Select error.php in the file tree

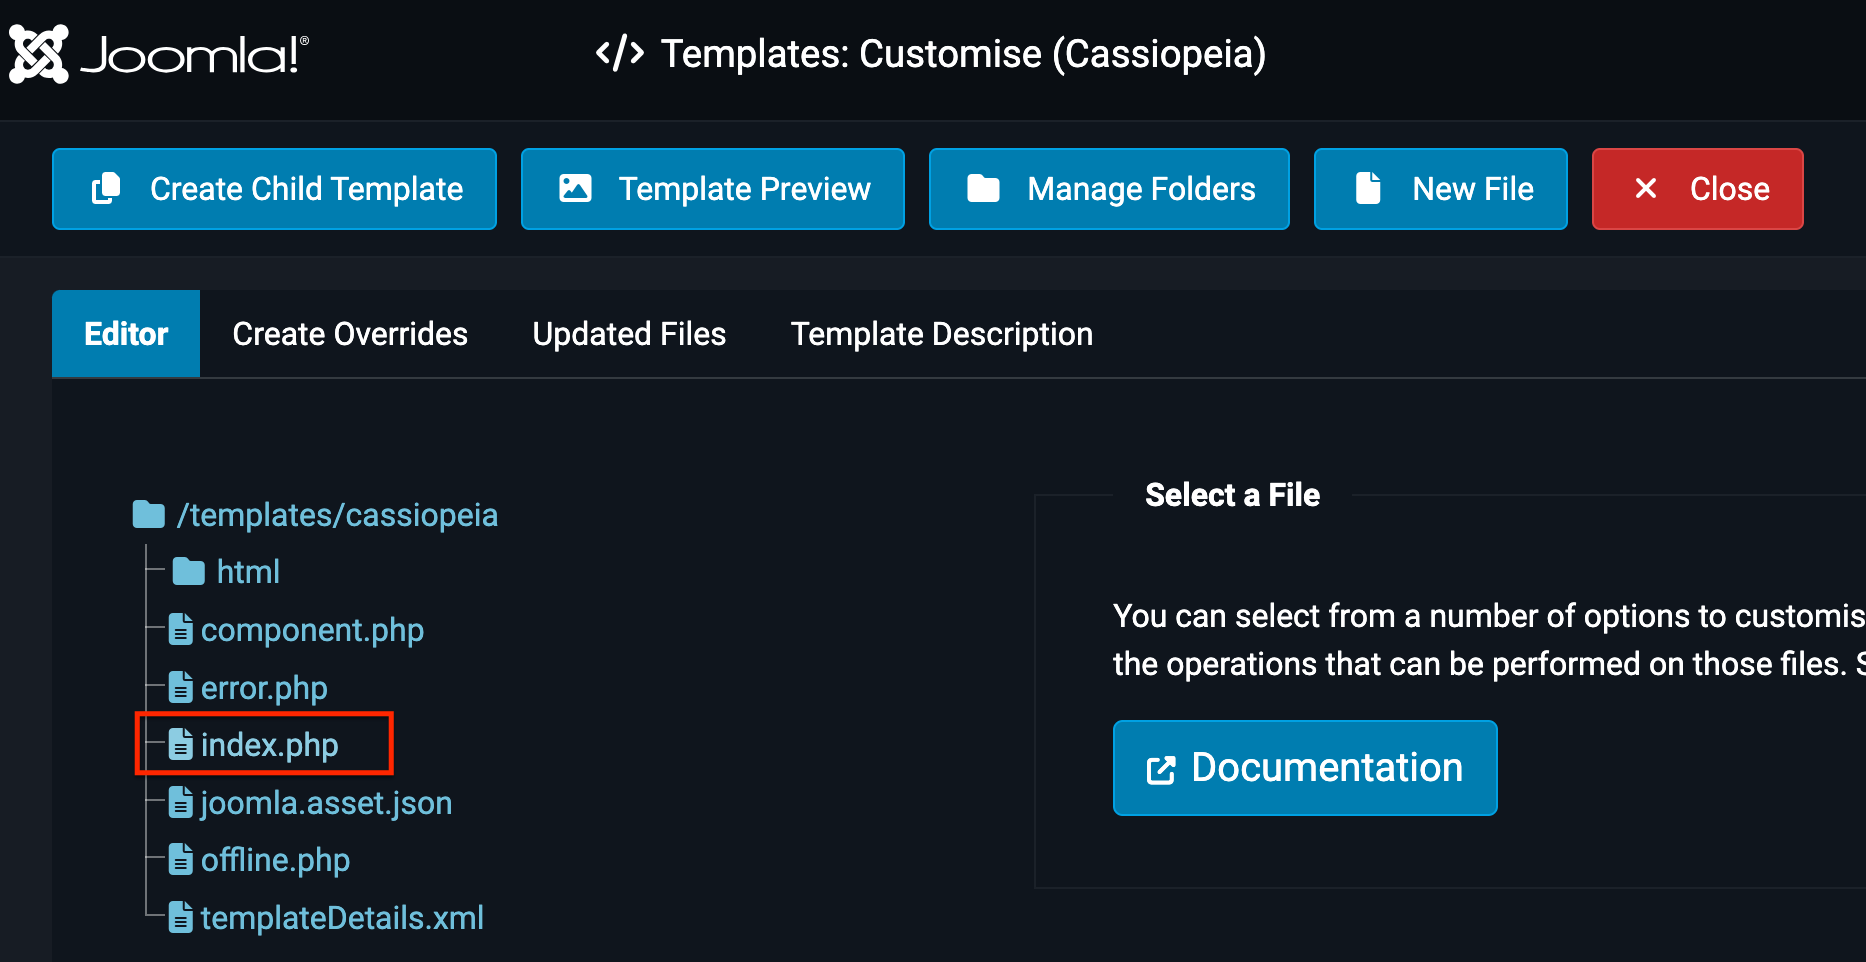pyautogui.click(x=264, y=688)
